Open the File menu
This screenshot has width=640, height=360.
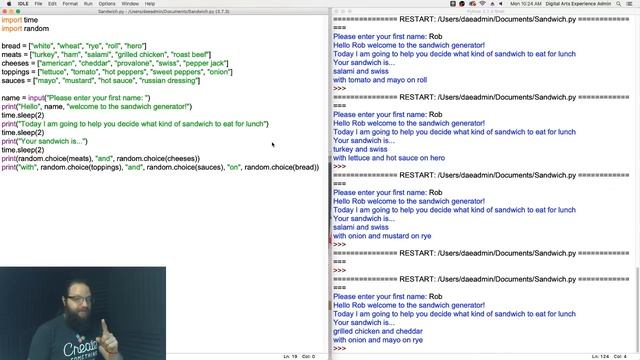click(38, 4)
